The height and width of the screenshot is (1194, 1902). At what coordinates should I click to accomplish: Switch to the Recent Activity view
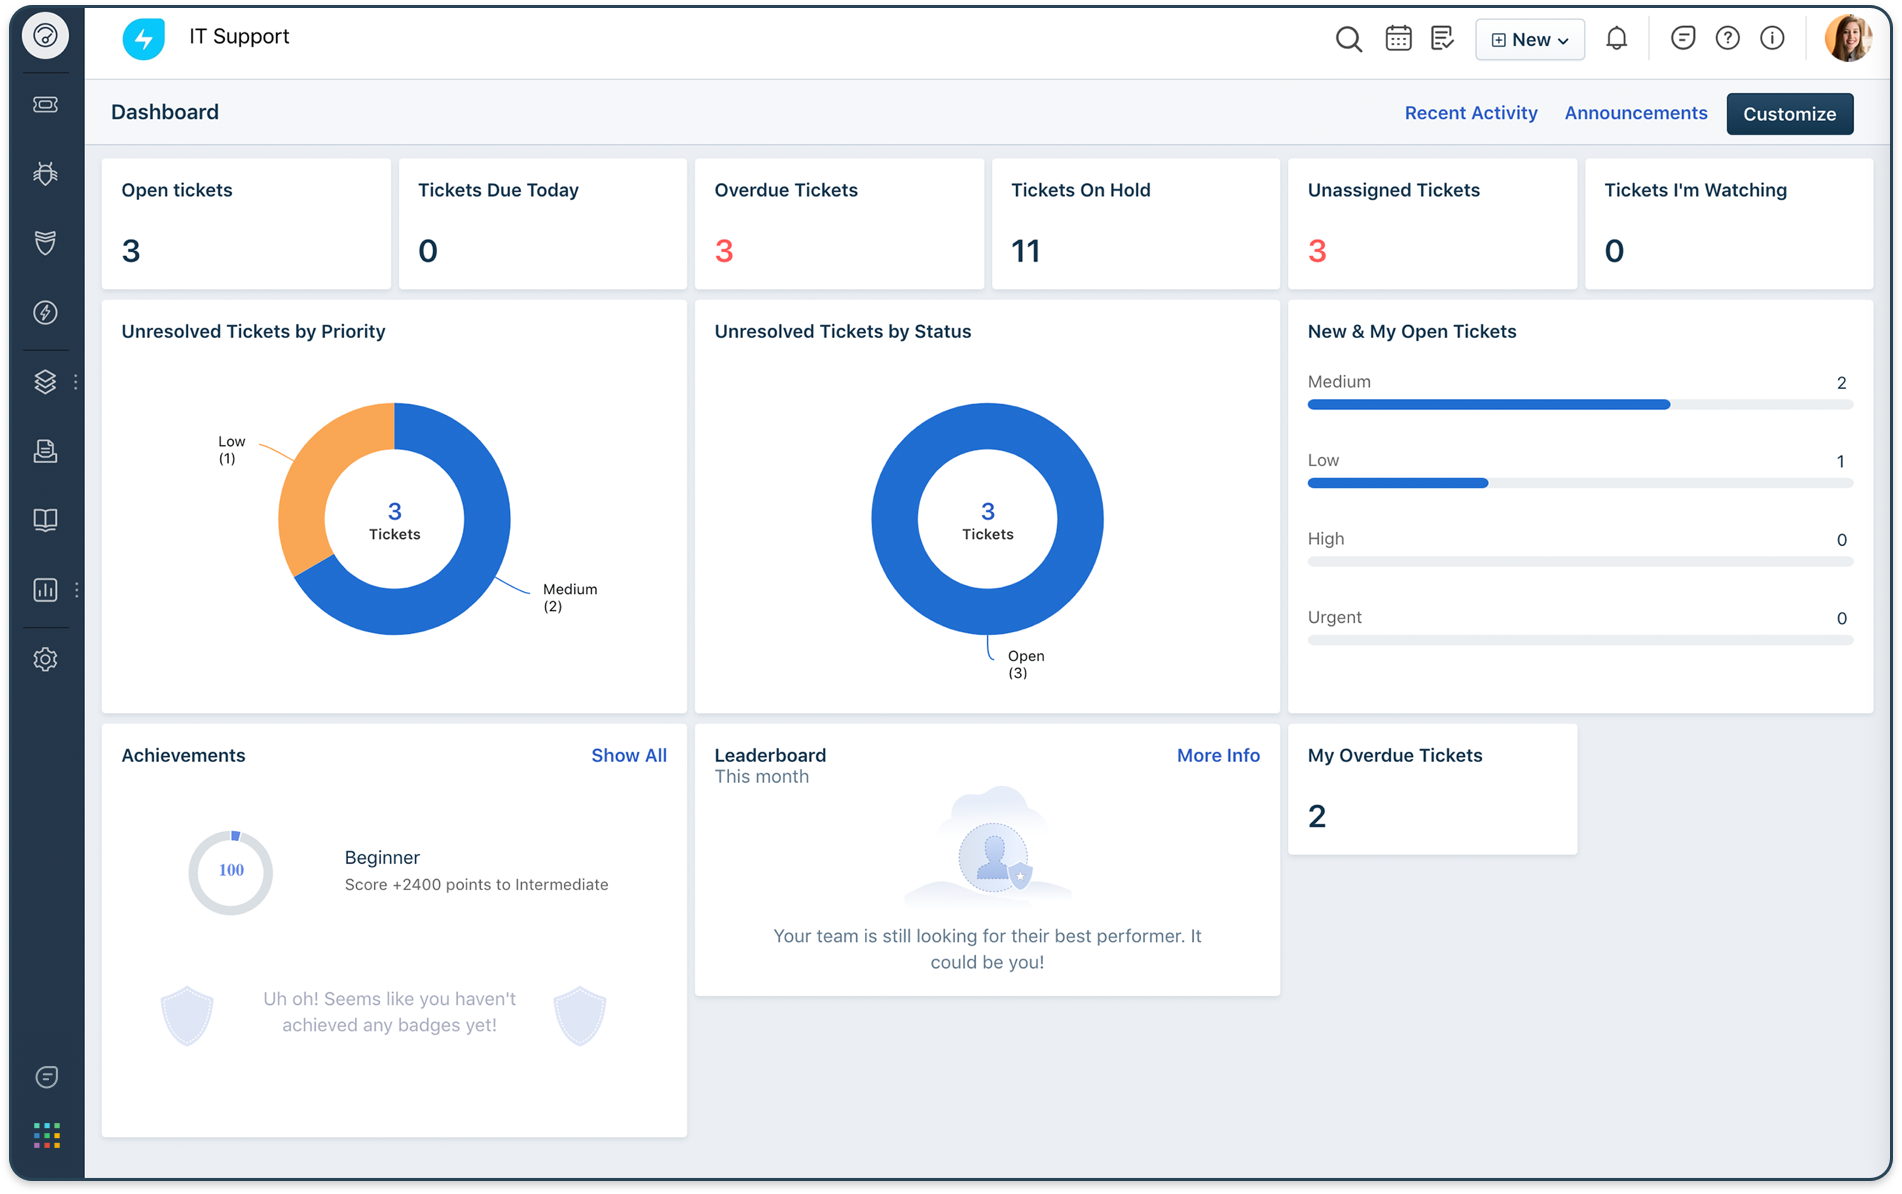click(1471, 113)
